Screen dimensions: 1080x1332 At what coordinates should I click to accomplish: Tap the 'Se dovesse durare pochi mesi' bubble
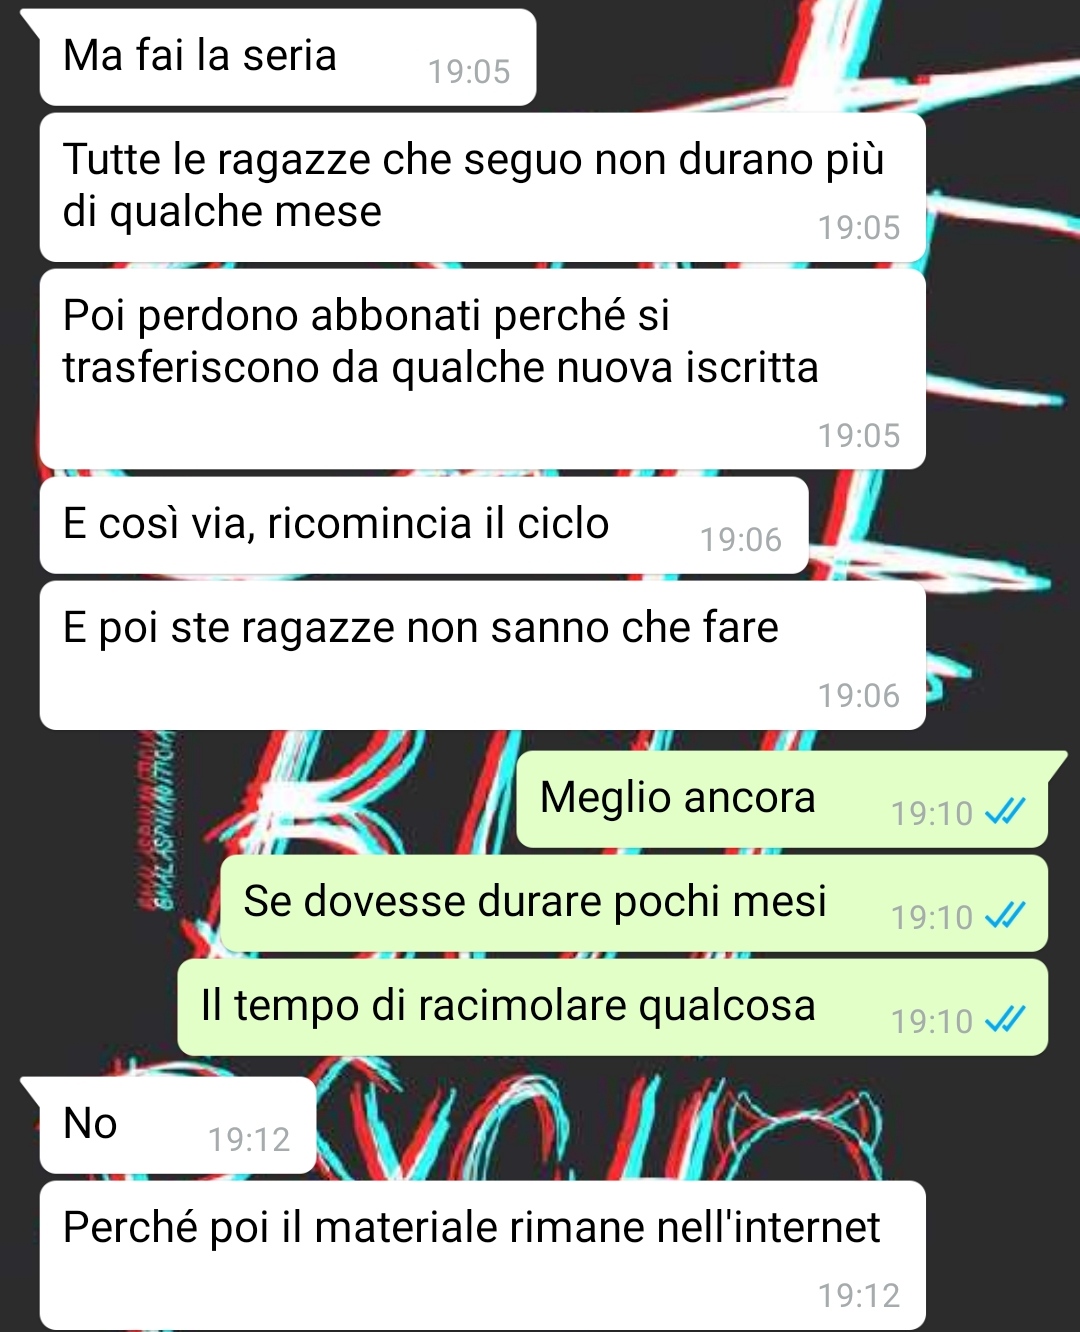(634, 903)
